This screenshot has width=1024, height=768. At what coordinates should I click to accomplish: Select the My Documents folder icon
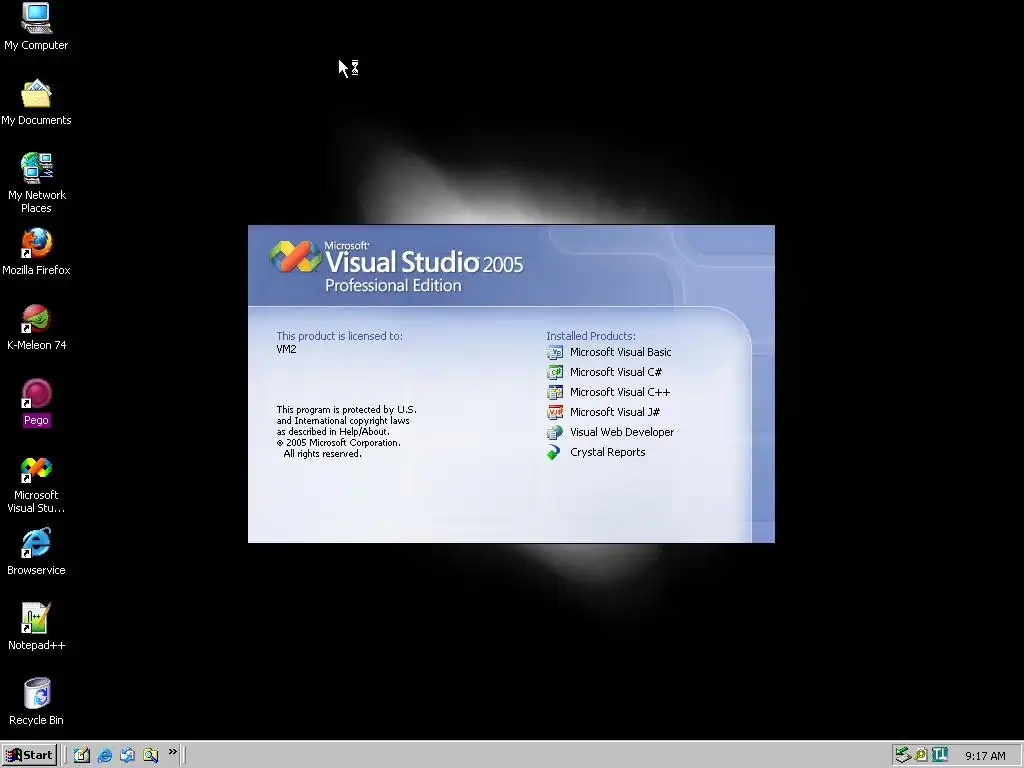(x=37, y=103)
